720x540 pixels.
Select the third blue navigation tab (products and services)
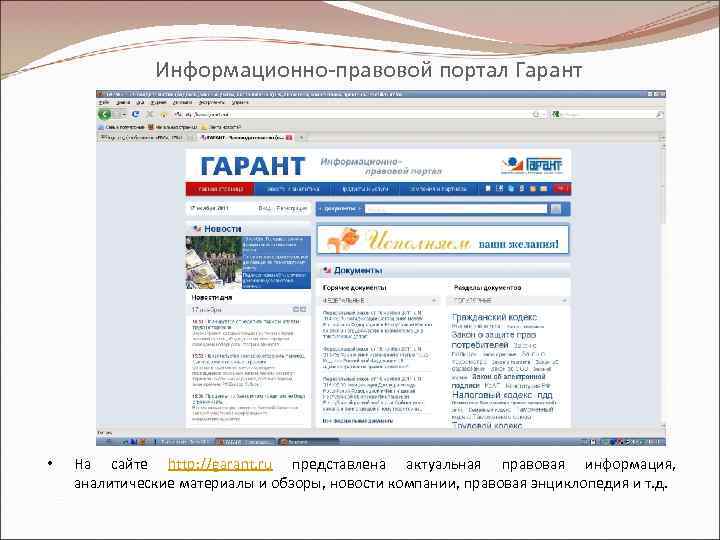[365, 189]
